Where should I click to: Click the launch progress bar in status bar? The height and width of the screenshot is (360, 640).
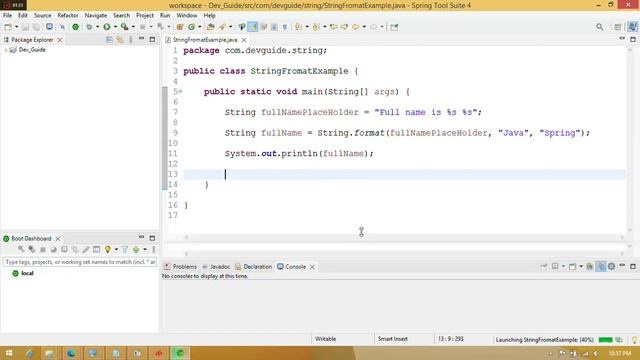(605, 340)
